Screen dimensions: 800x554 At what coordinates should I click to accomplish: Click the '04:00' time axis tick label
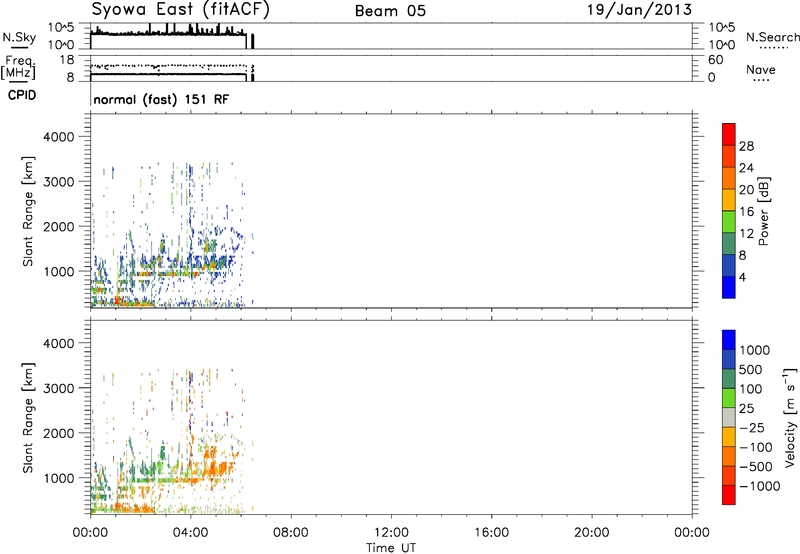pos(190,533)
